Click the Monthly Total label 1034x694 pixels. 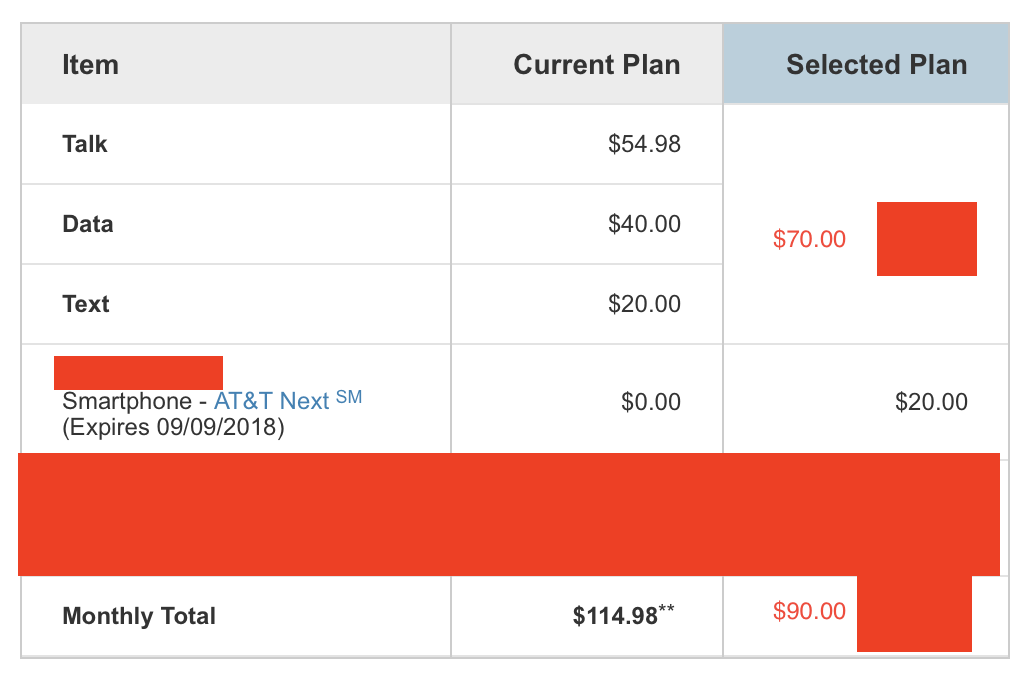click(139, 616)
